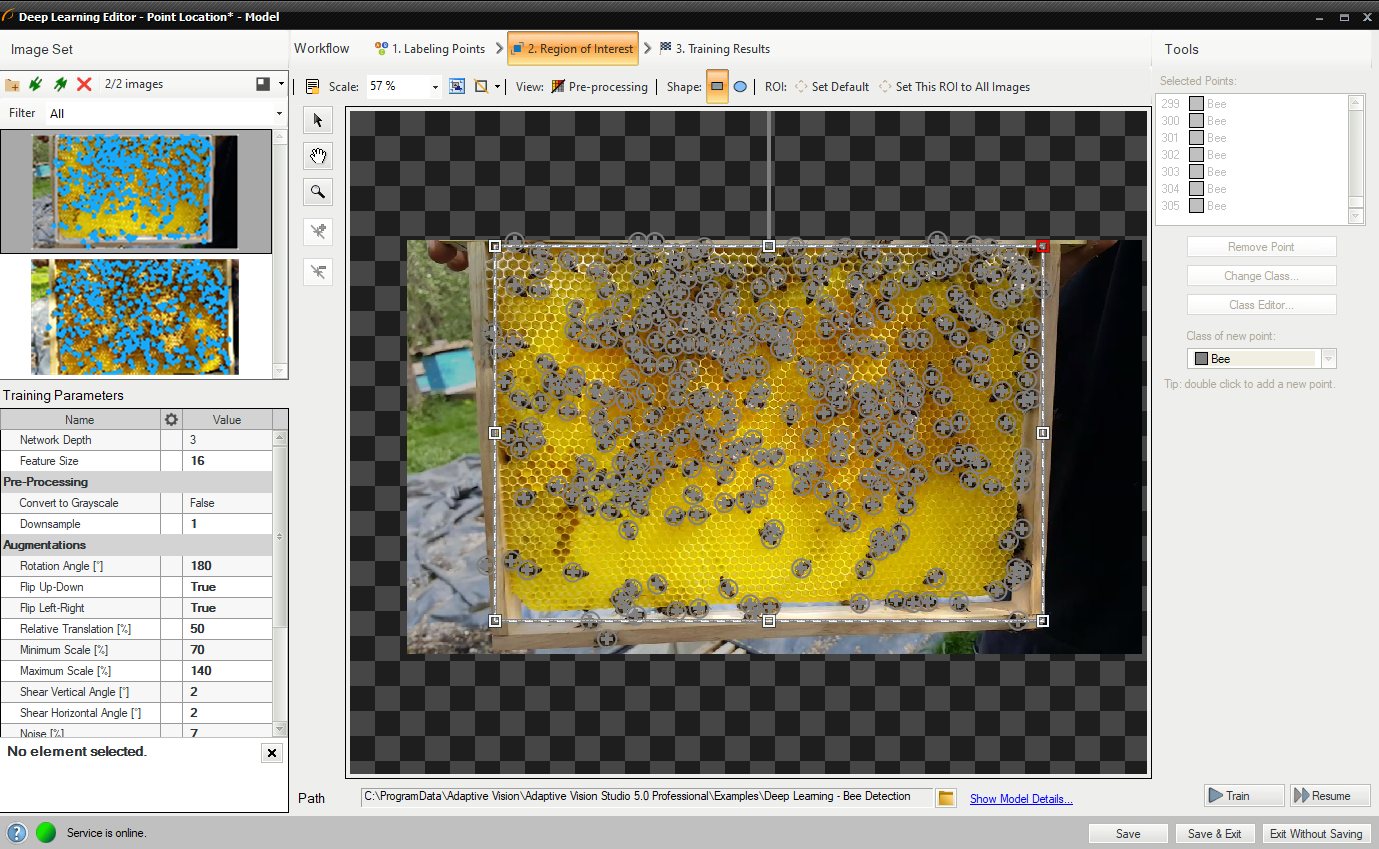Select the second image thumbnail
1379x849 pixels.
coord(134,317)
